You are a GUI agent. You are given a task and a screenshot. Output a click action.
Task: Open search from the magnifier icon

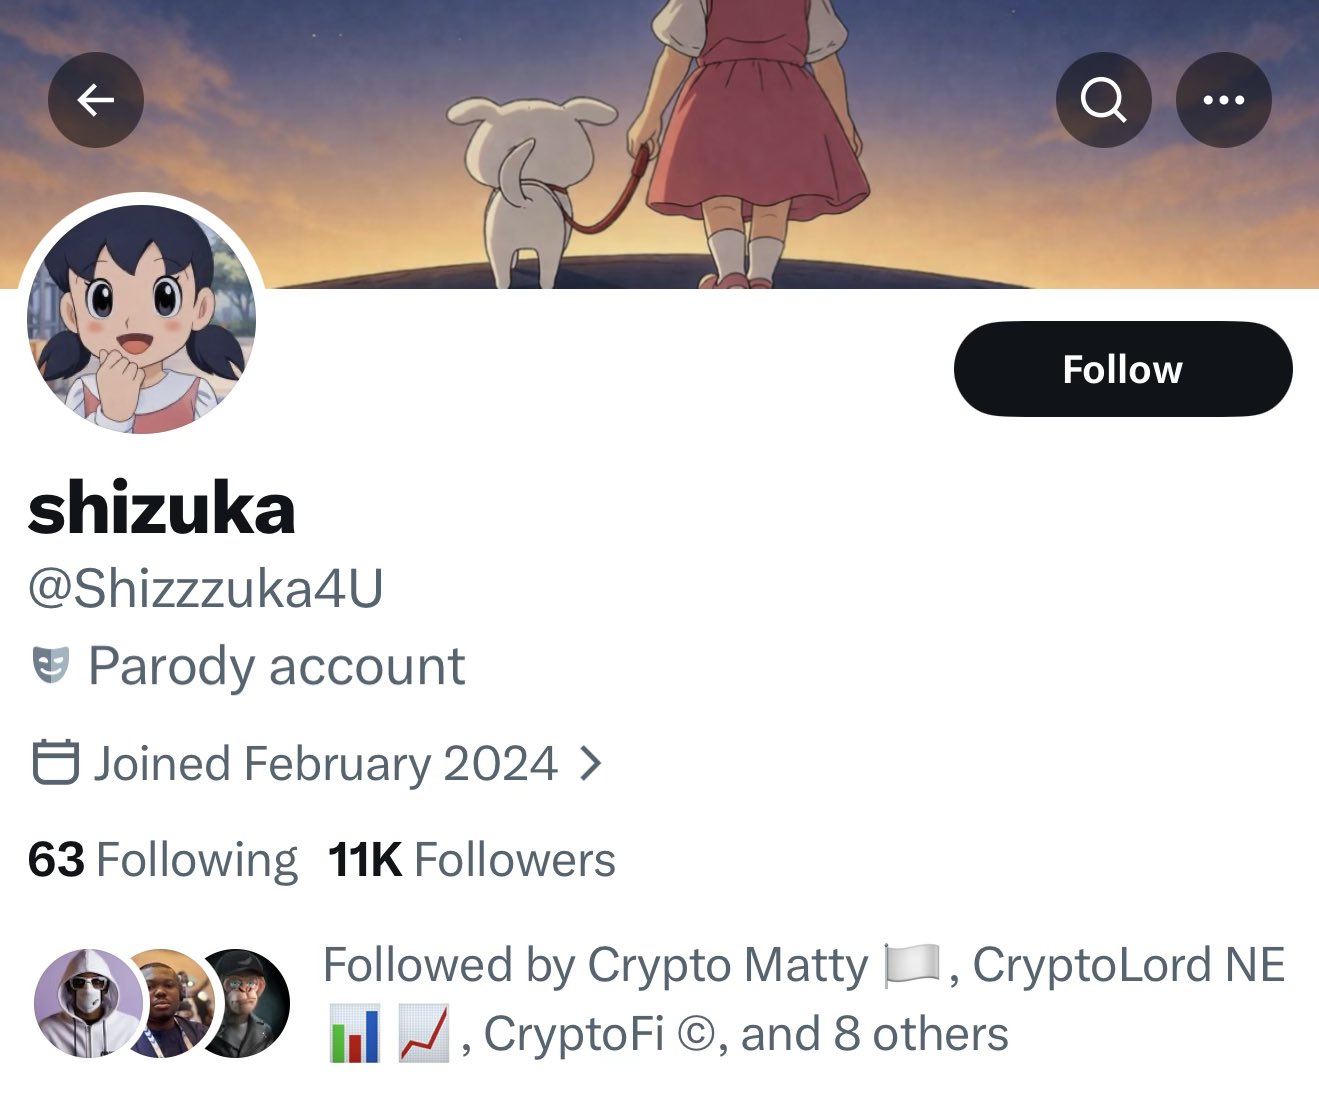(1103, 100)
